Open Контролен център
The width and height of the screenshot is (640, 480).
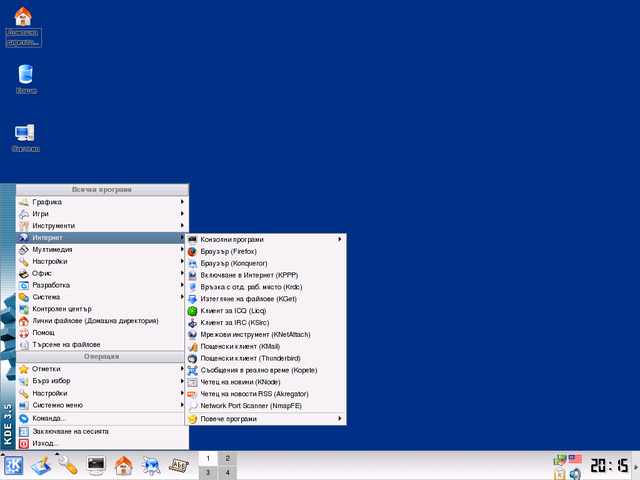(x=102, y=309)
